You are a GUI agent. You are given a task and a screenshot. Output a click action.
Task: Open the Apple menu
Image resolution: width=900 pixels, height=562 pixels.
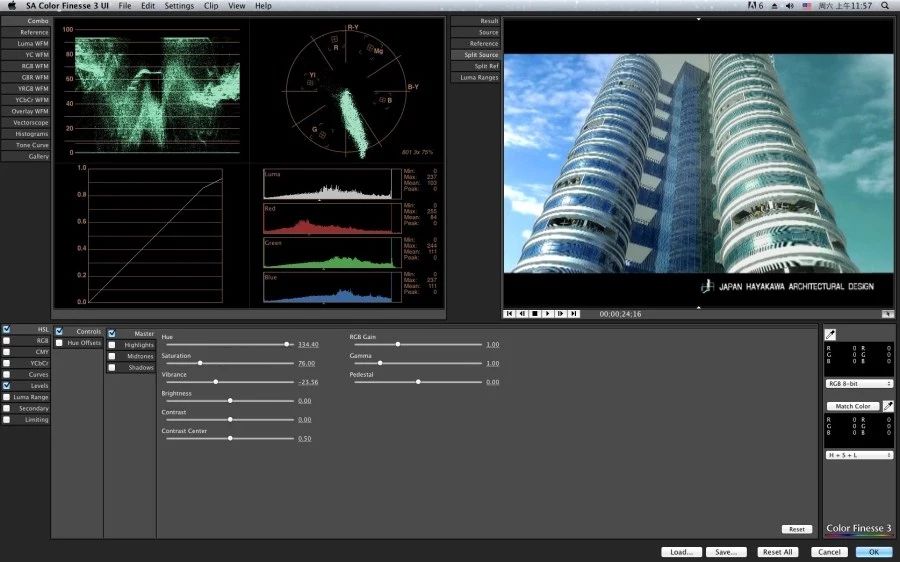coord(11,6)
